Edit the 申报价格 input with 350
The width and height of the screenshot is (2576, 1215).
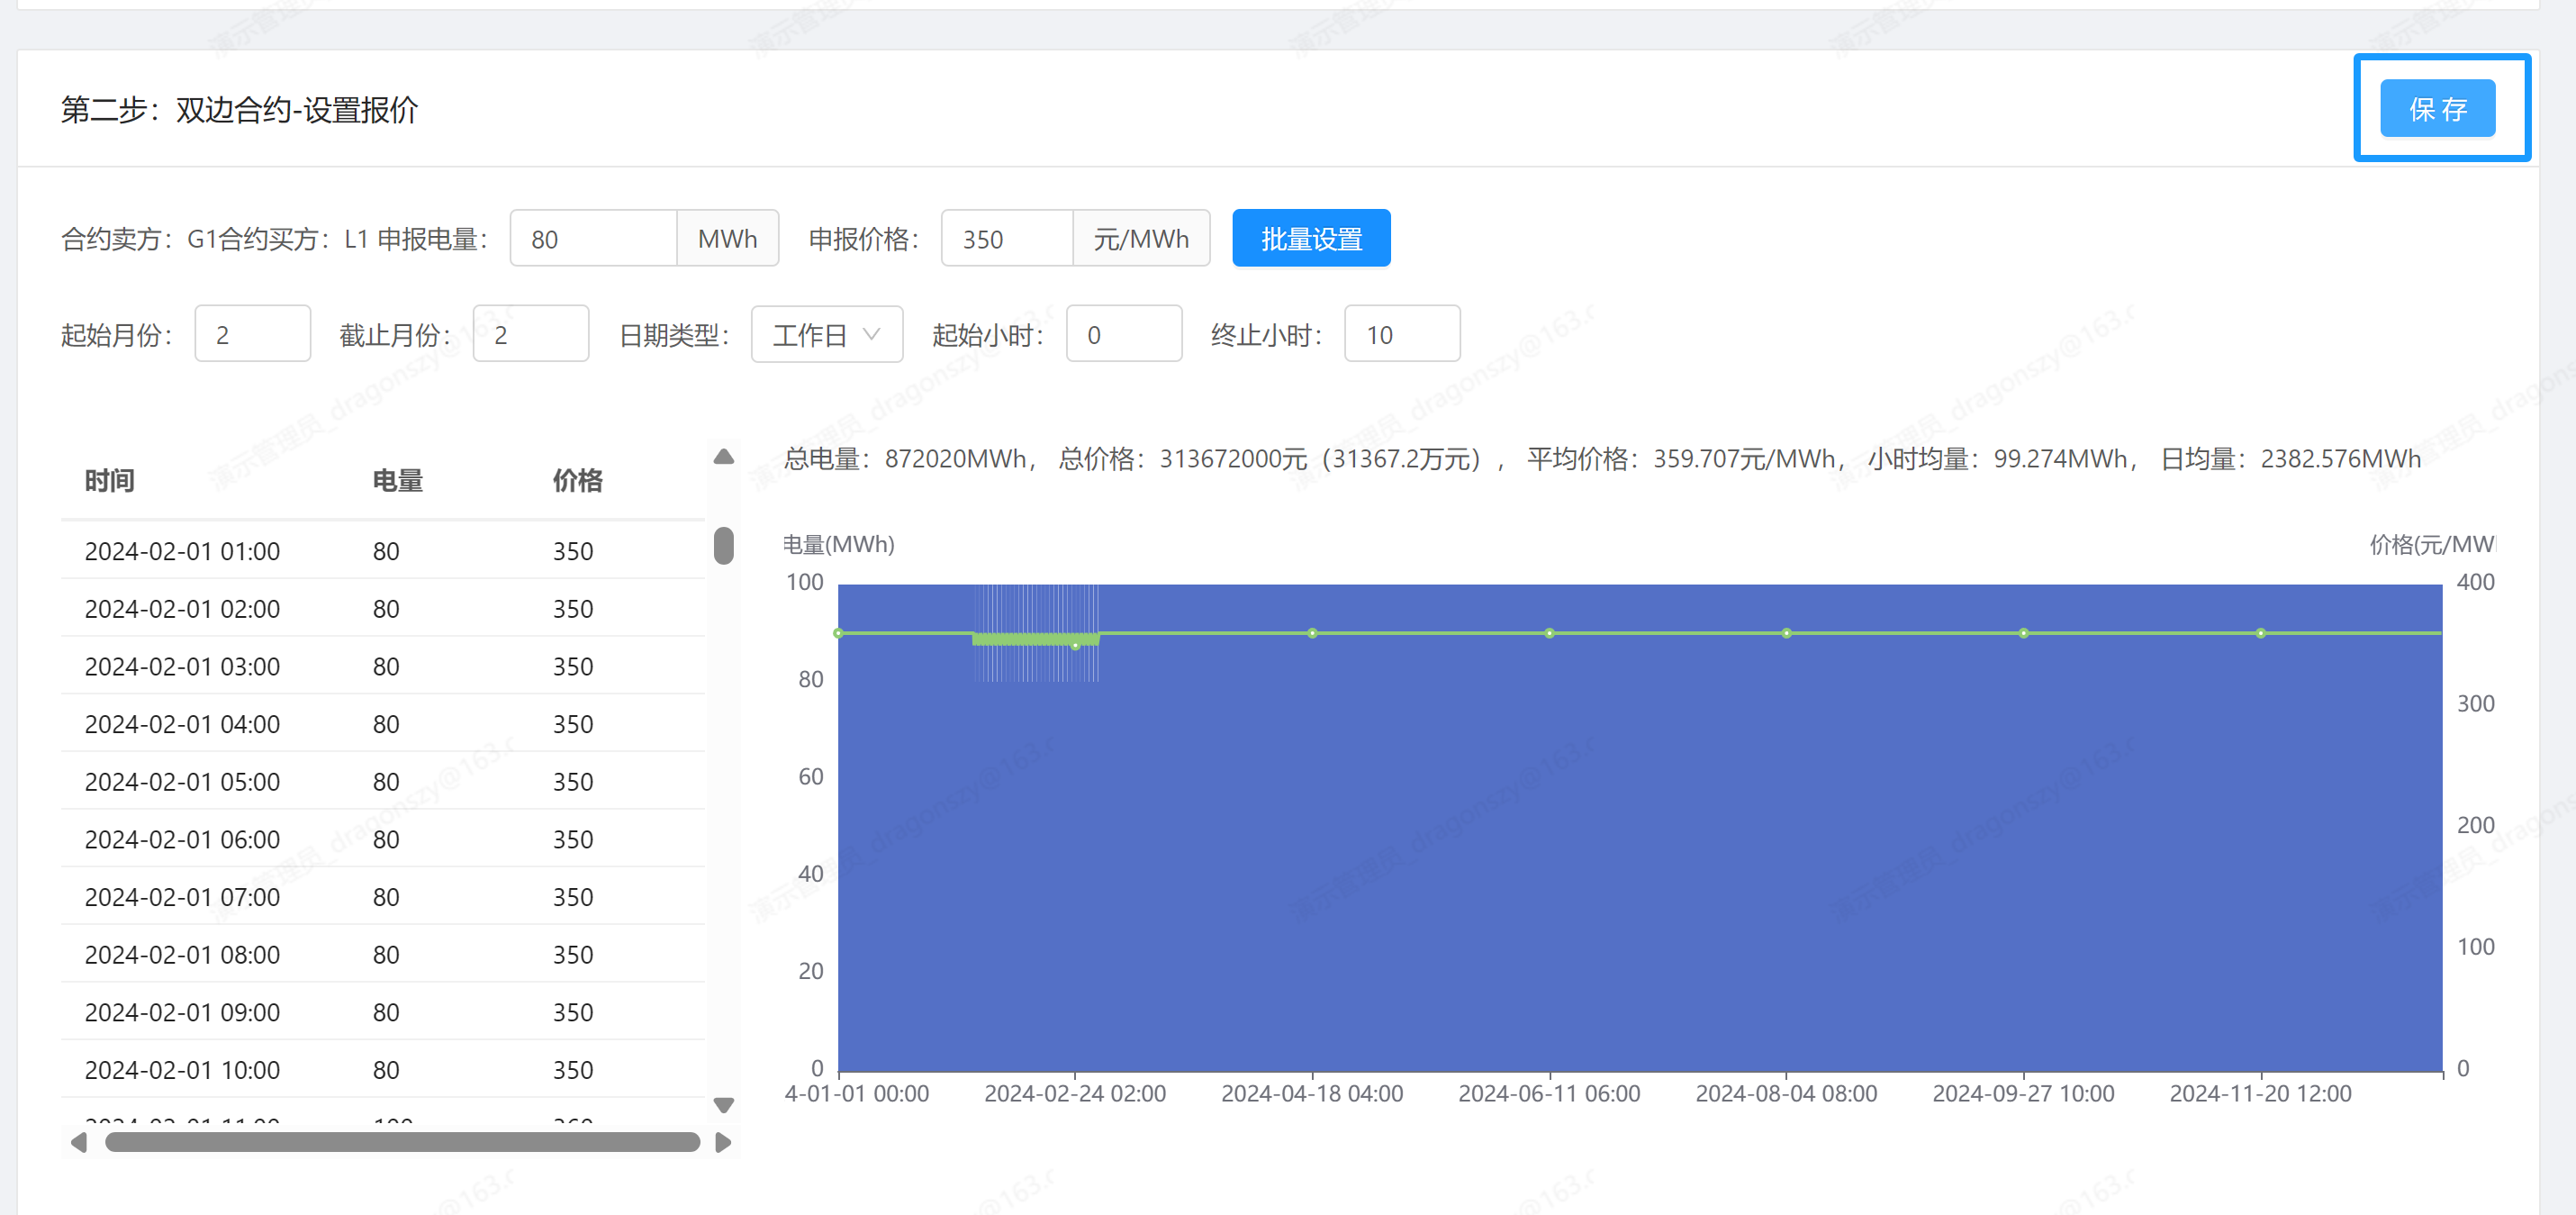1007,238
